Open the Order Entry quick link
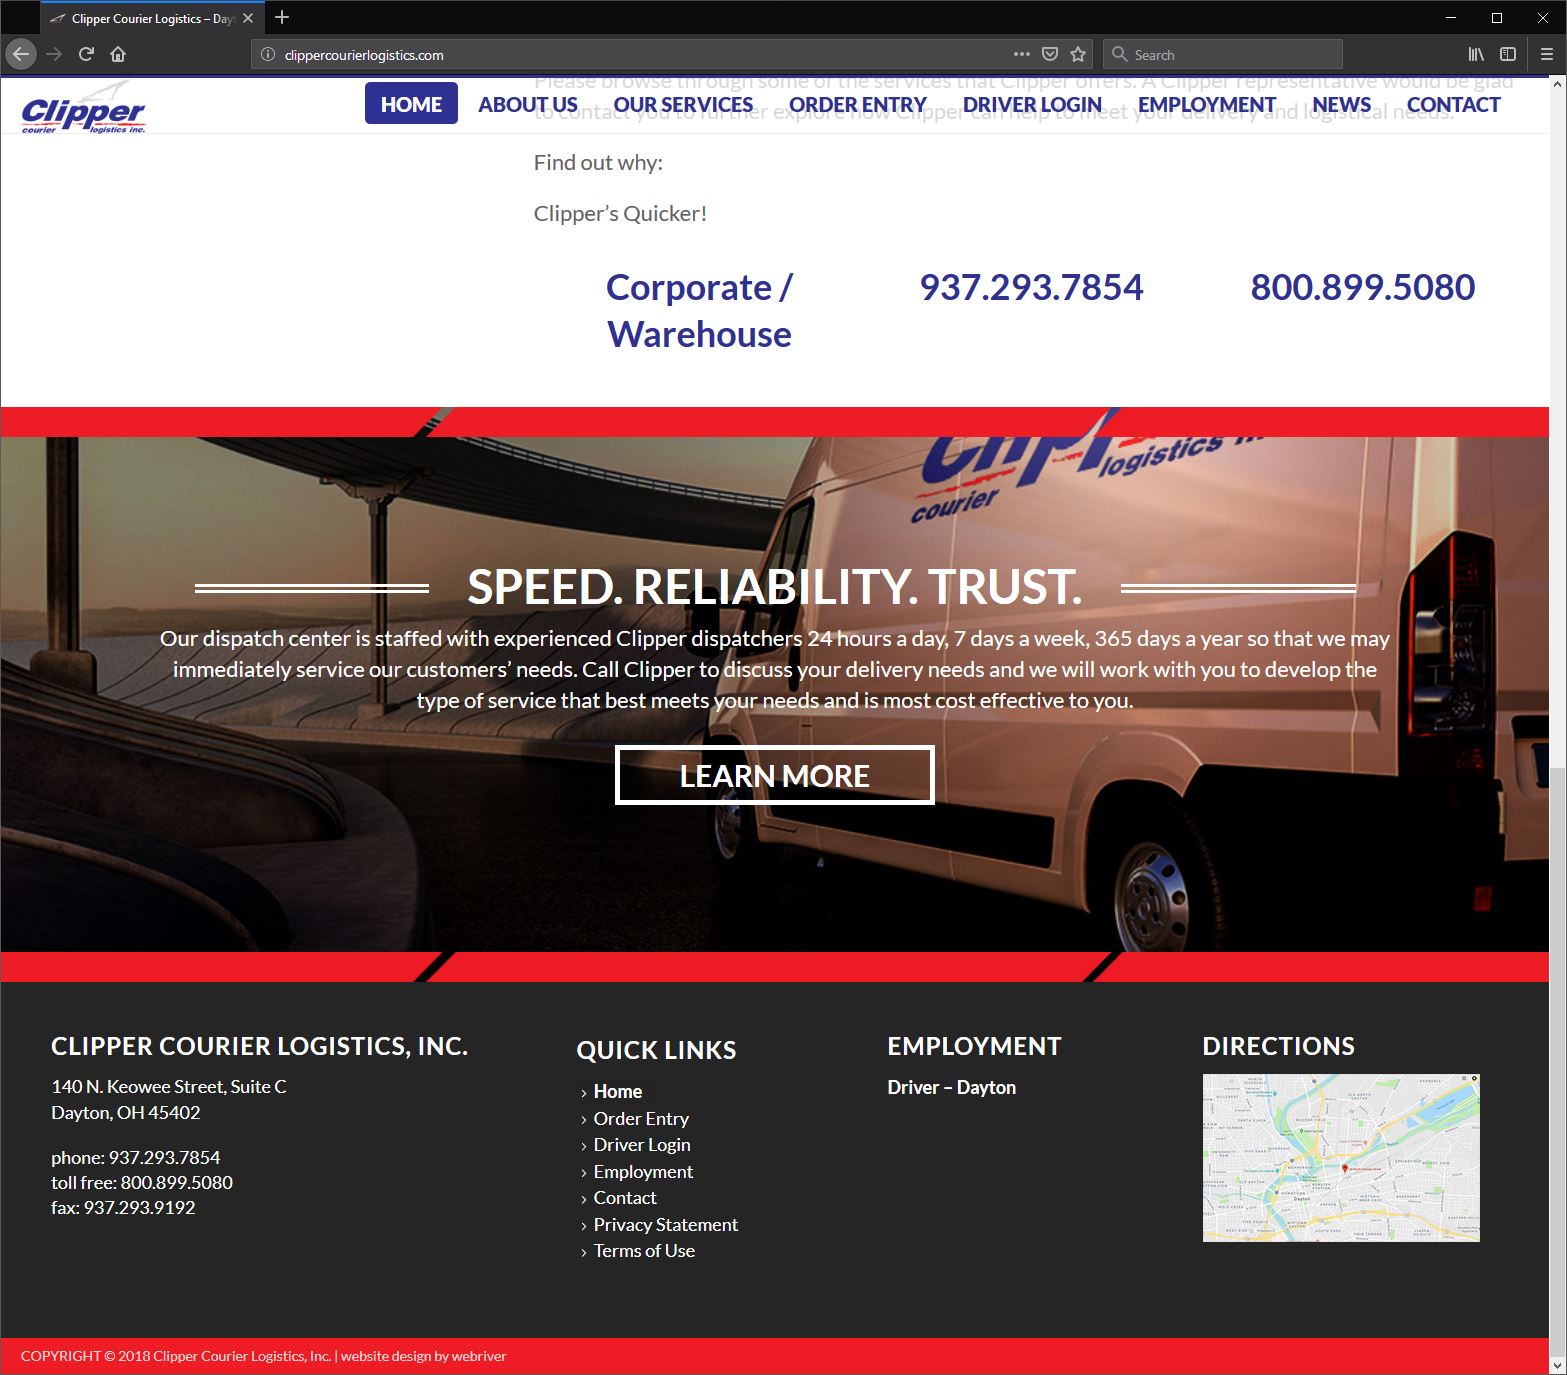Viewport: 1567px width, 1375px height. pos(641,1118)
